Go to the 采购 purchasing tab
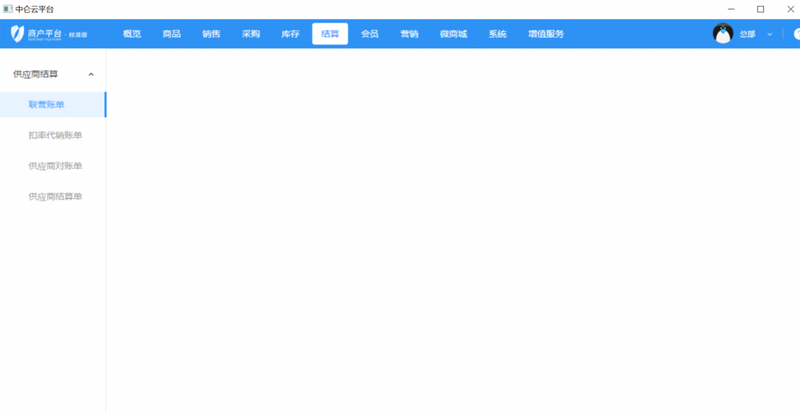The image size is (800, 413). click(x=251, y=34)
